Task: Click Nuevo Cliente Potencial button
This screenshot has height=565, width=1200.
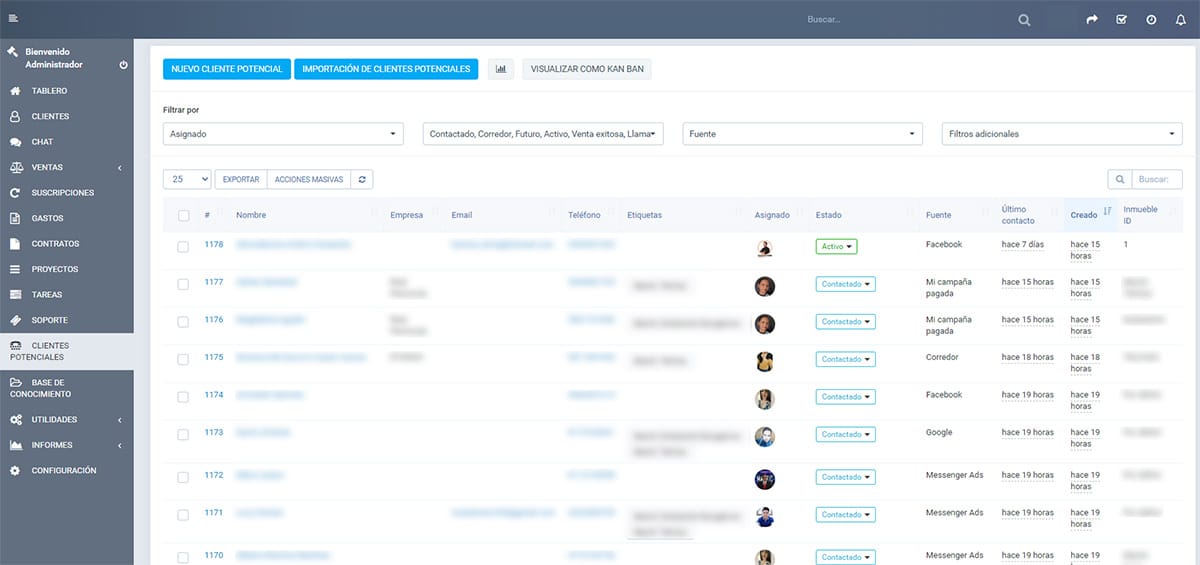Action: tap(227, 69)
